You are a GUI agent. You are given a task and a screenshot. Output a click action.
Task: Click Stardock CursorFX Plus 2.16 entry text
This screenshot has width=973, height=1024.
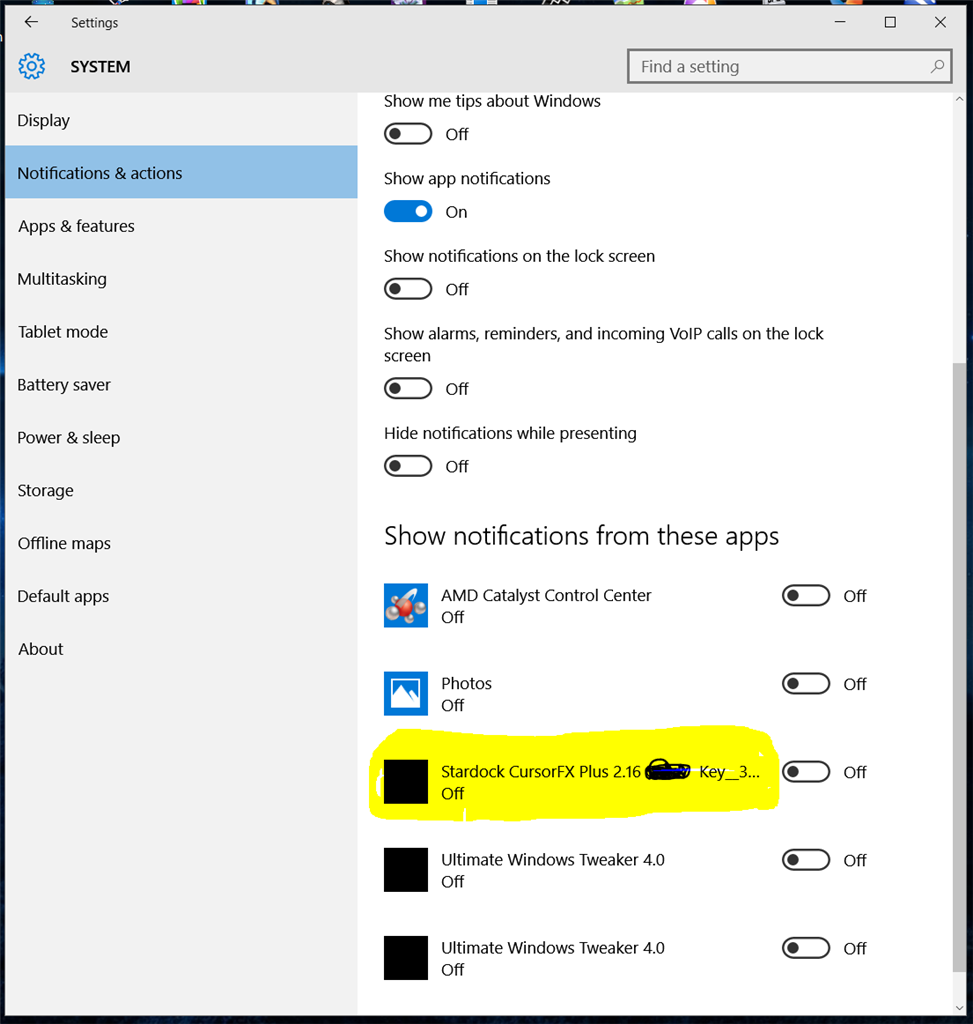(x=600, y=771)
